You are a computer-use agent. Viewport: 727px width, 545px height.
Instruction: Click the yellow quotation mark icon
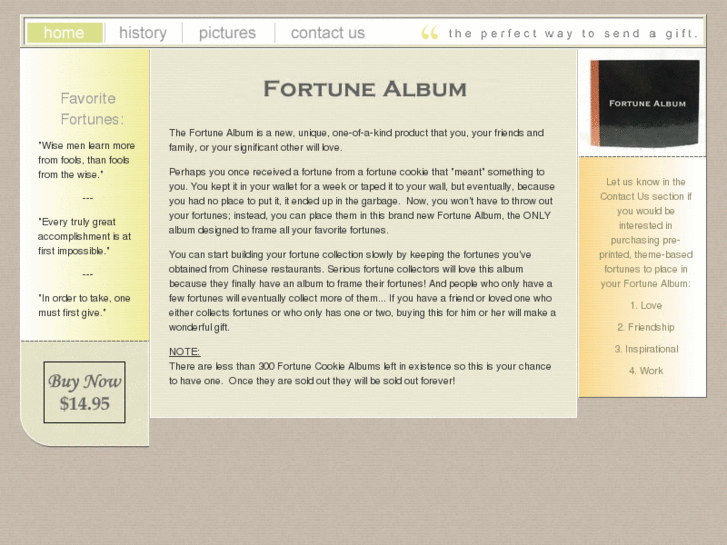click(430, 33)
